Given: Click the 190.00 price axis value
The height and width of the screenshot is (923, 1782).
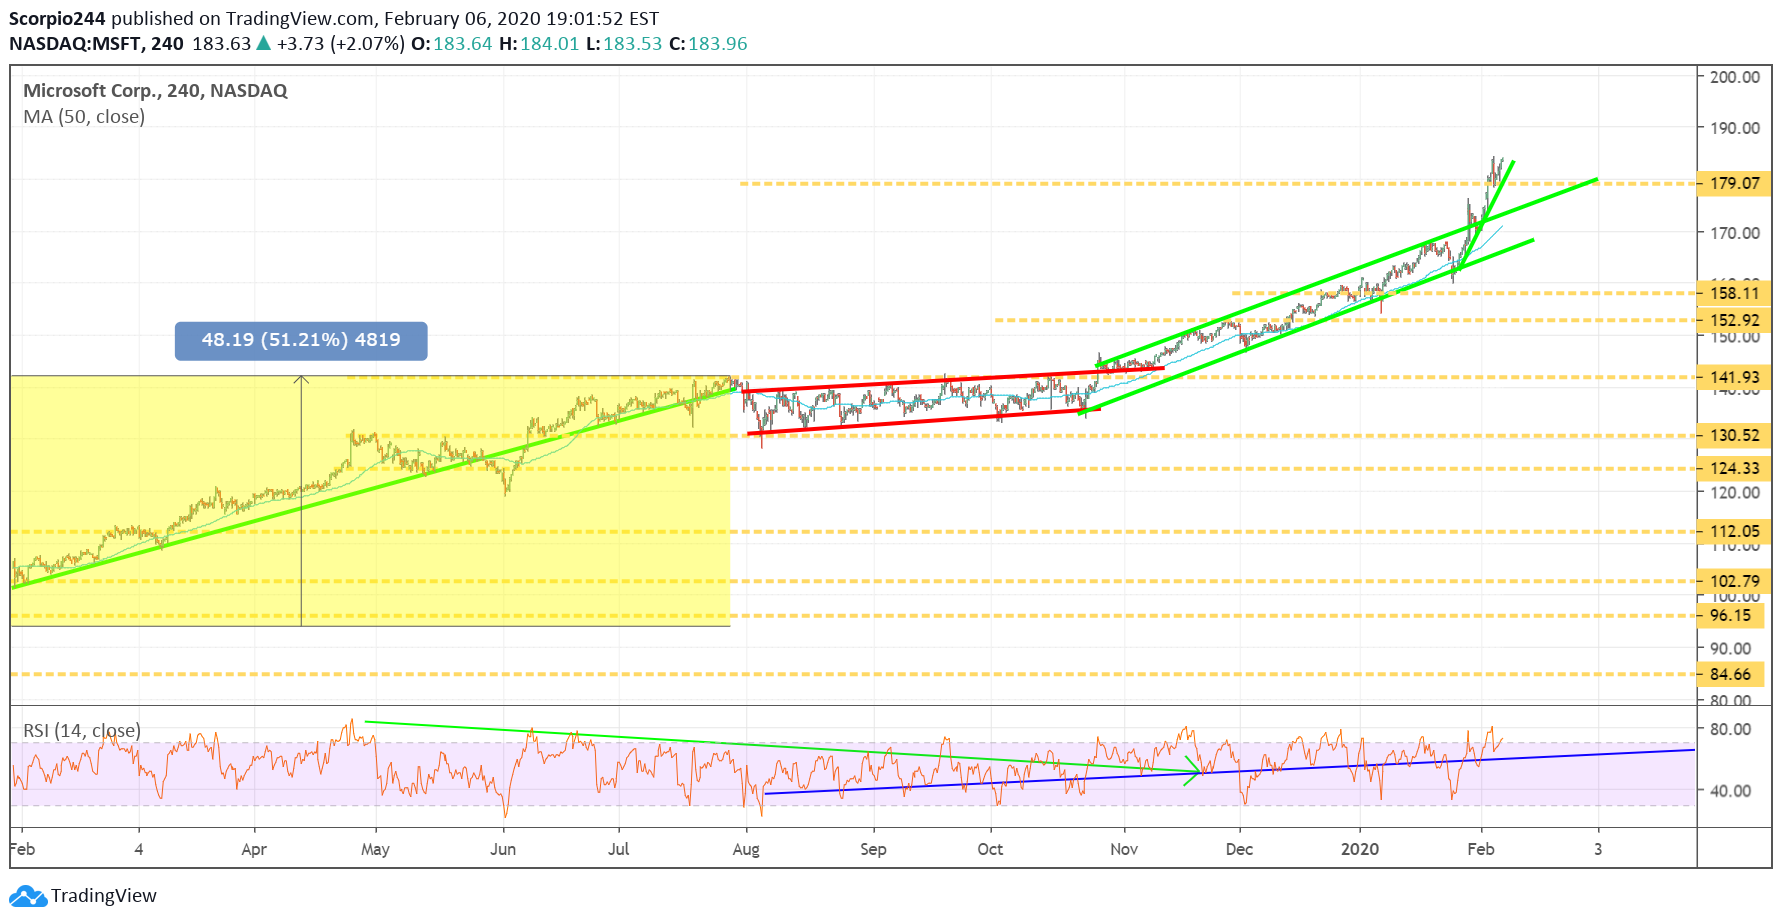Looking at the screenshot, I should 1735,128.
